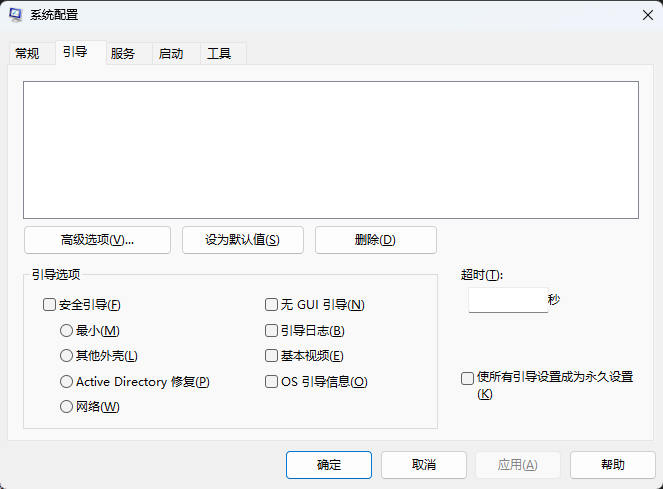Open 高级选项(V)... dialog

click(97, 240)
